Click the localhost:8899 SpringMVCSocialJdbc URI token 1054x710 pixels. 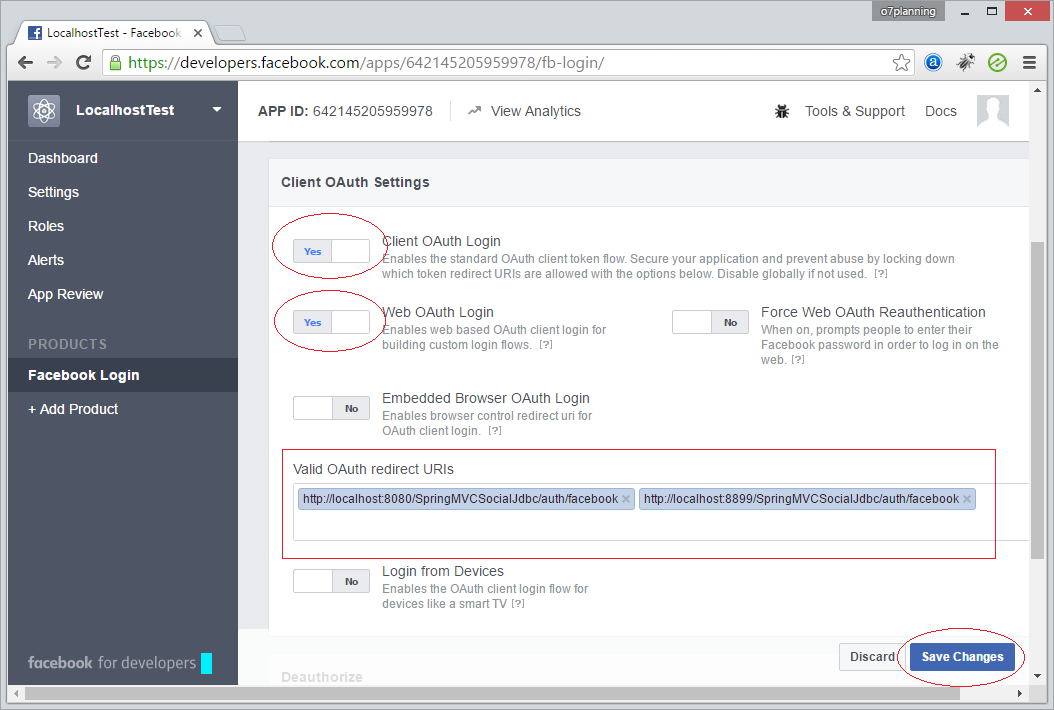(807, 499)
